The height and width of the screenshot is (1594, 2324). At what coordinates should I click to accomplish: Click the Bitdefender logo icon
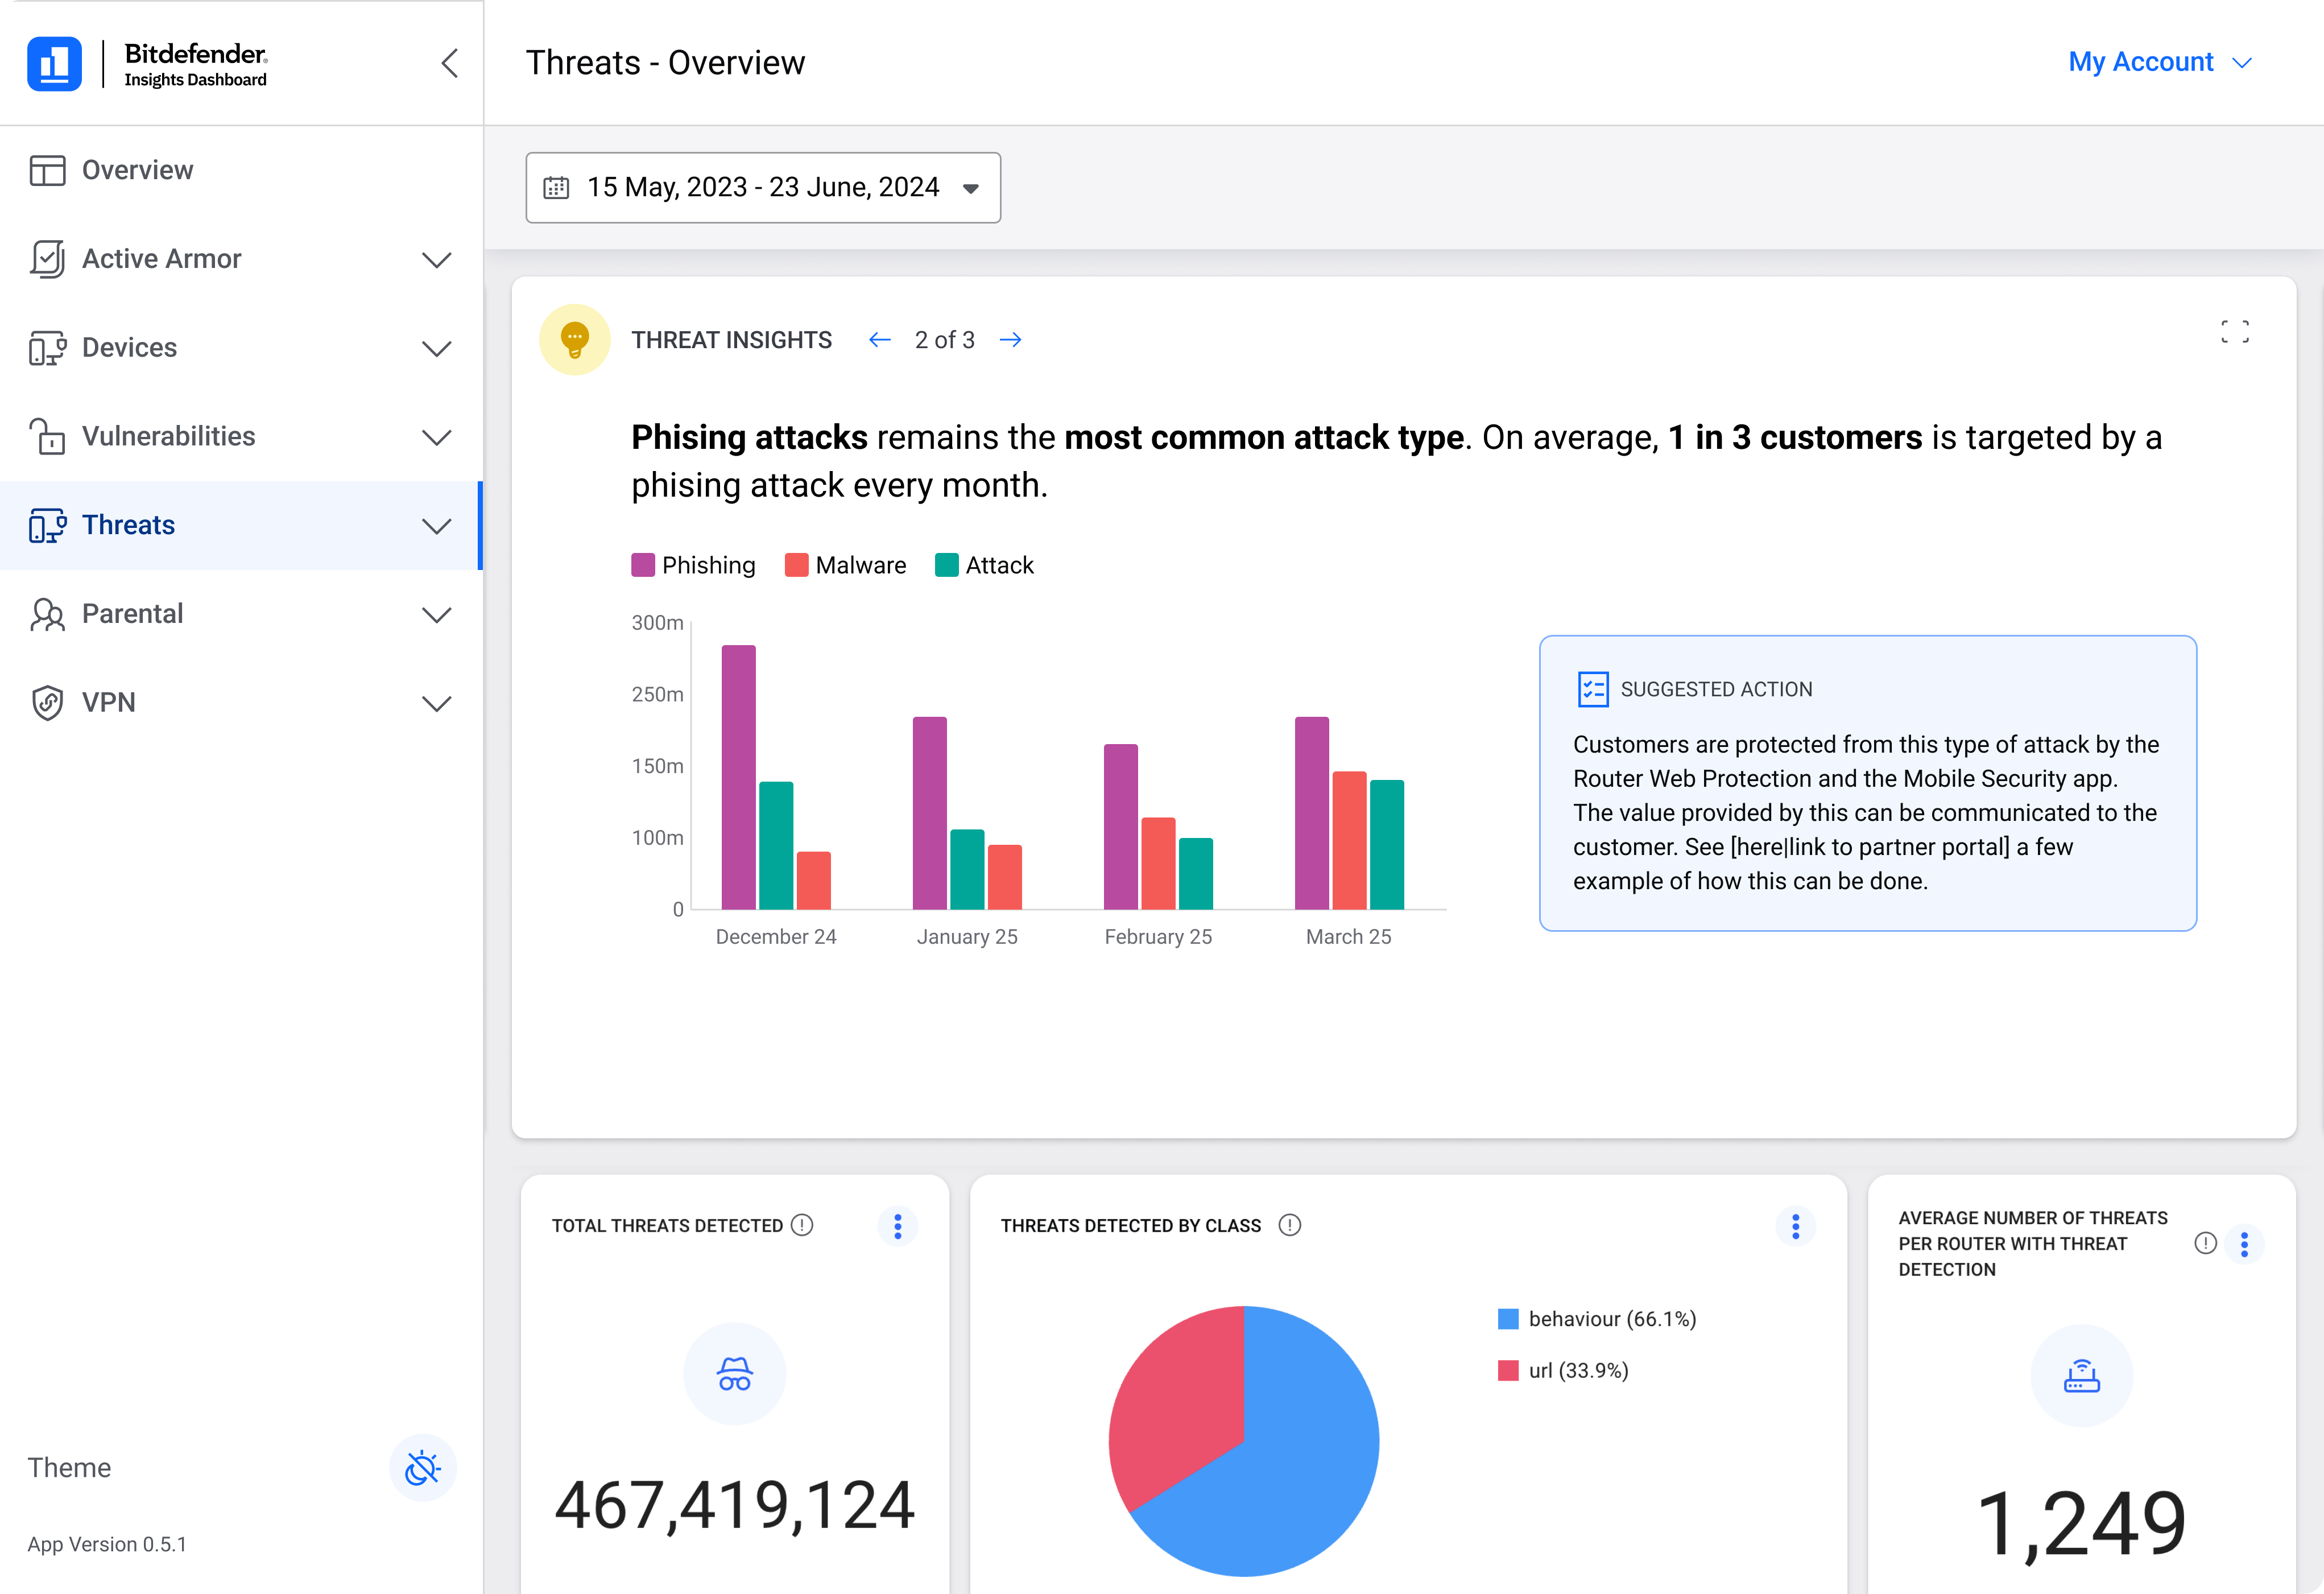tap(54, 64)
